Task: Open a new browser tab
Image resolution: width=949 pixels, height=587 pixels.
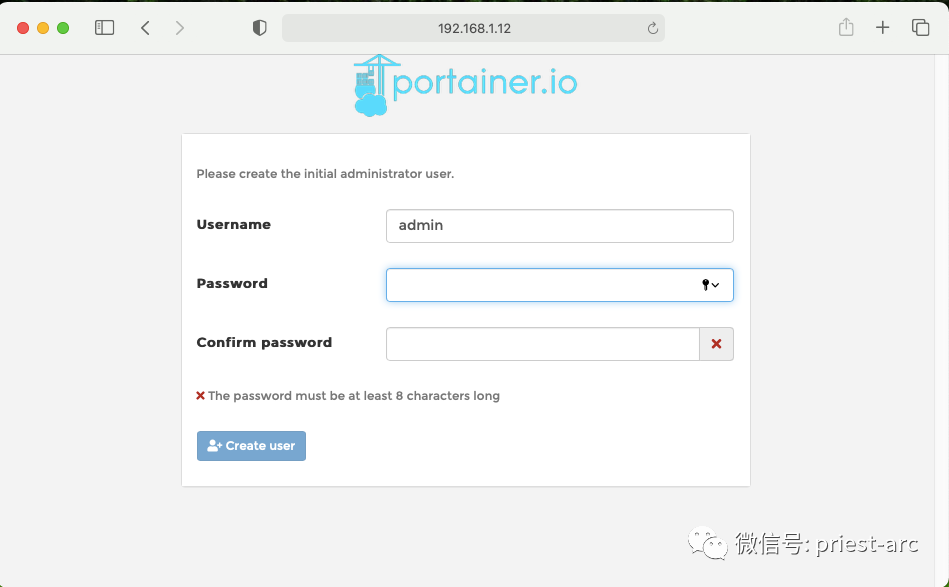Action: tap(882, 28)
